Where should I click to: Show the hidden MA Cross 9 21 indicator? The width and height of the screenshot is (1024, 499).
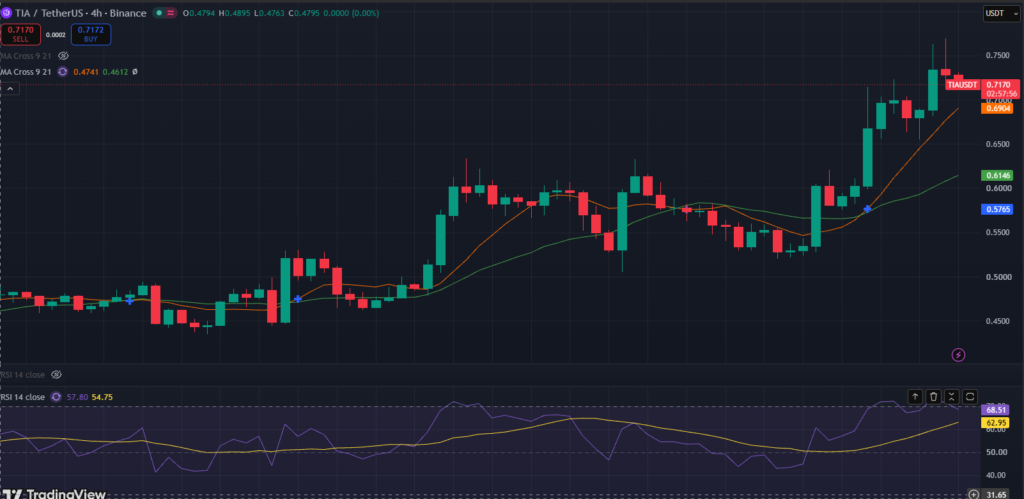coord(64,56)
